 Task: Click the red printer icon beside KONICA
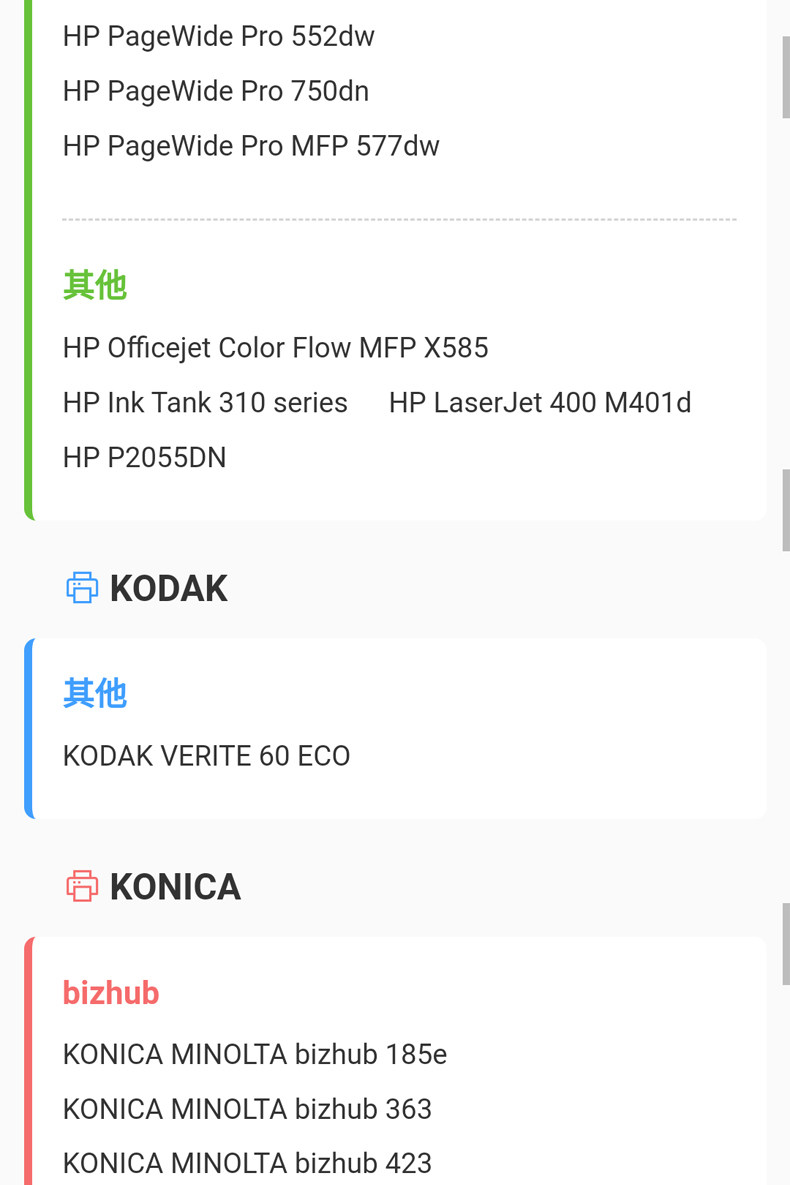[x=82, y=887]
